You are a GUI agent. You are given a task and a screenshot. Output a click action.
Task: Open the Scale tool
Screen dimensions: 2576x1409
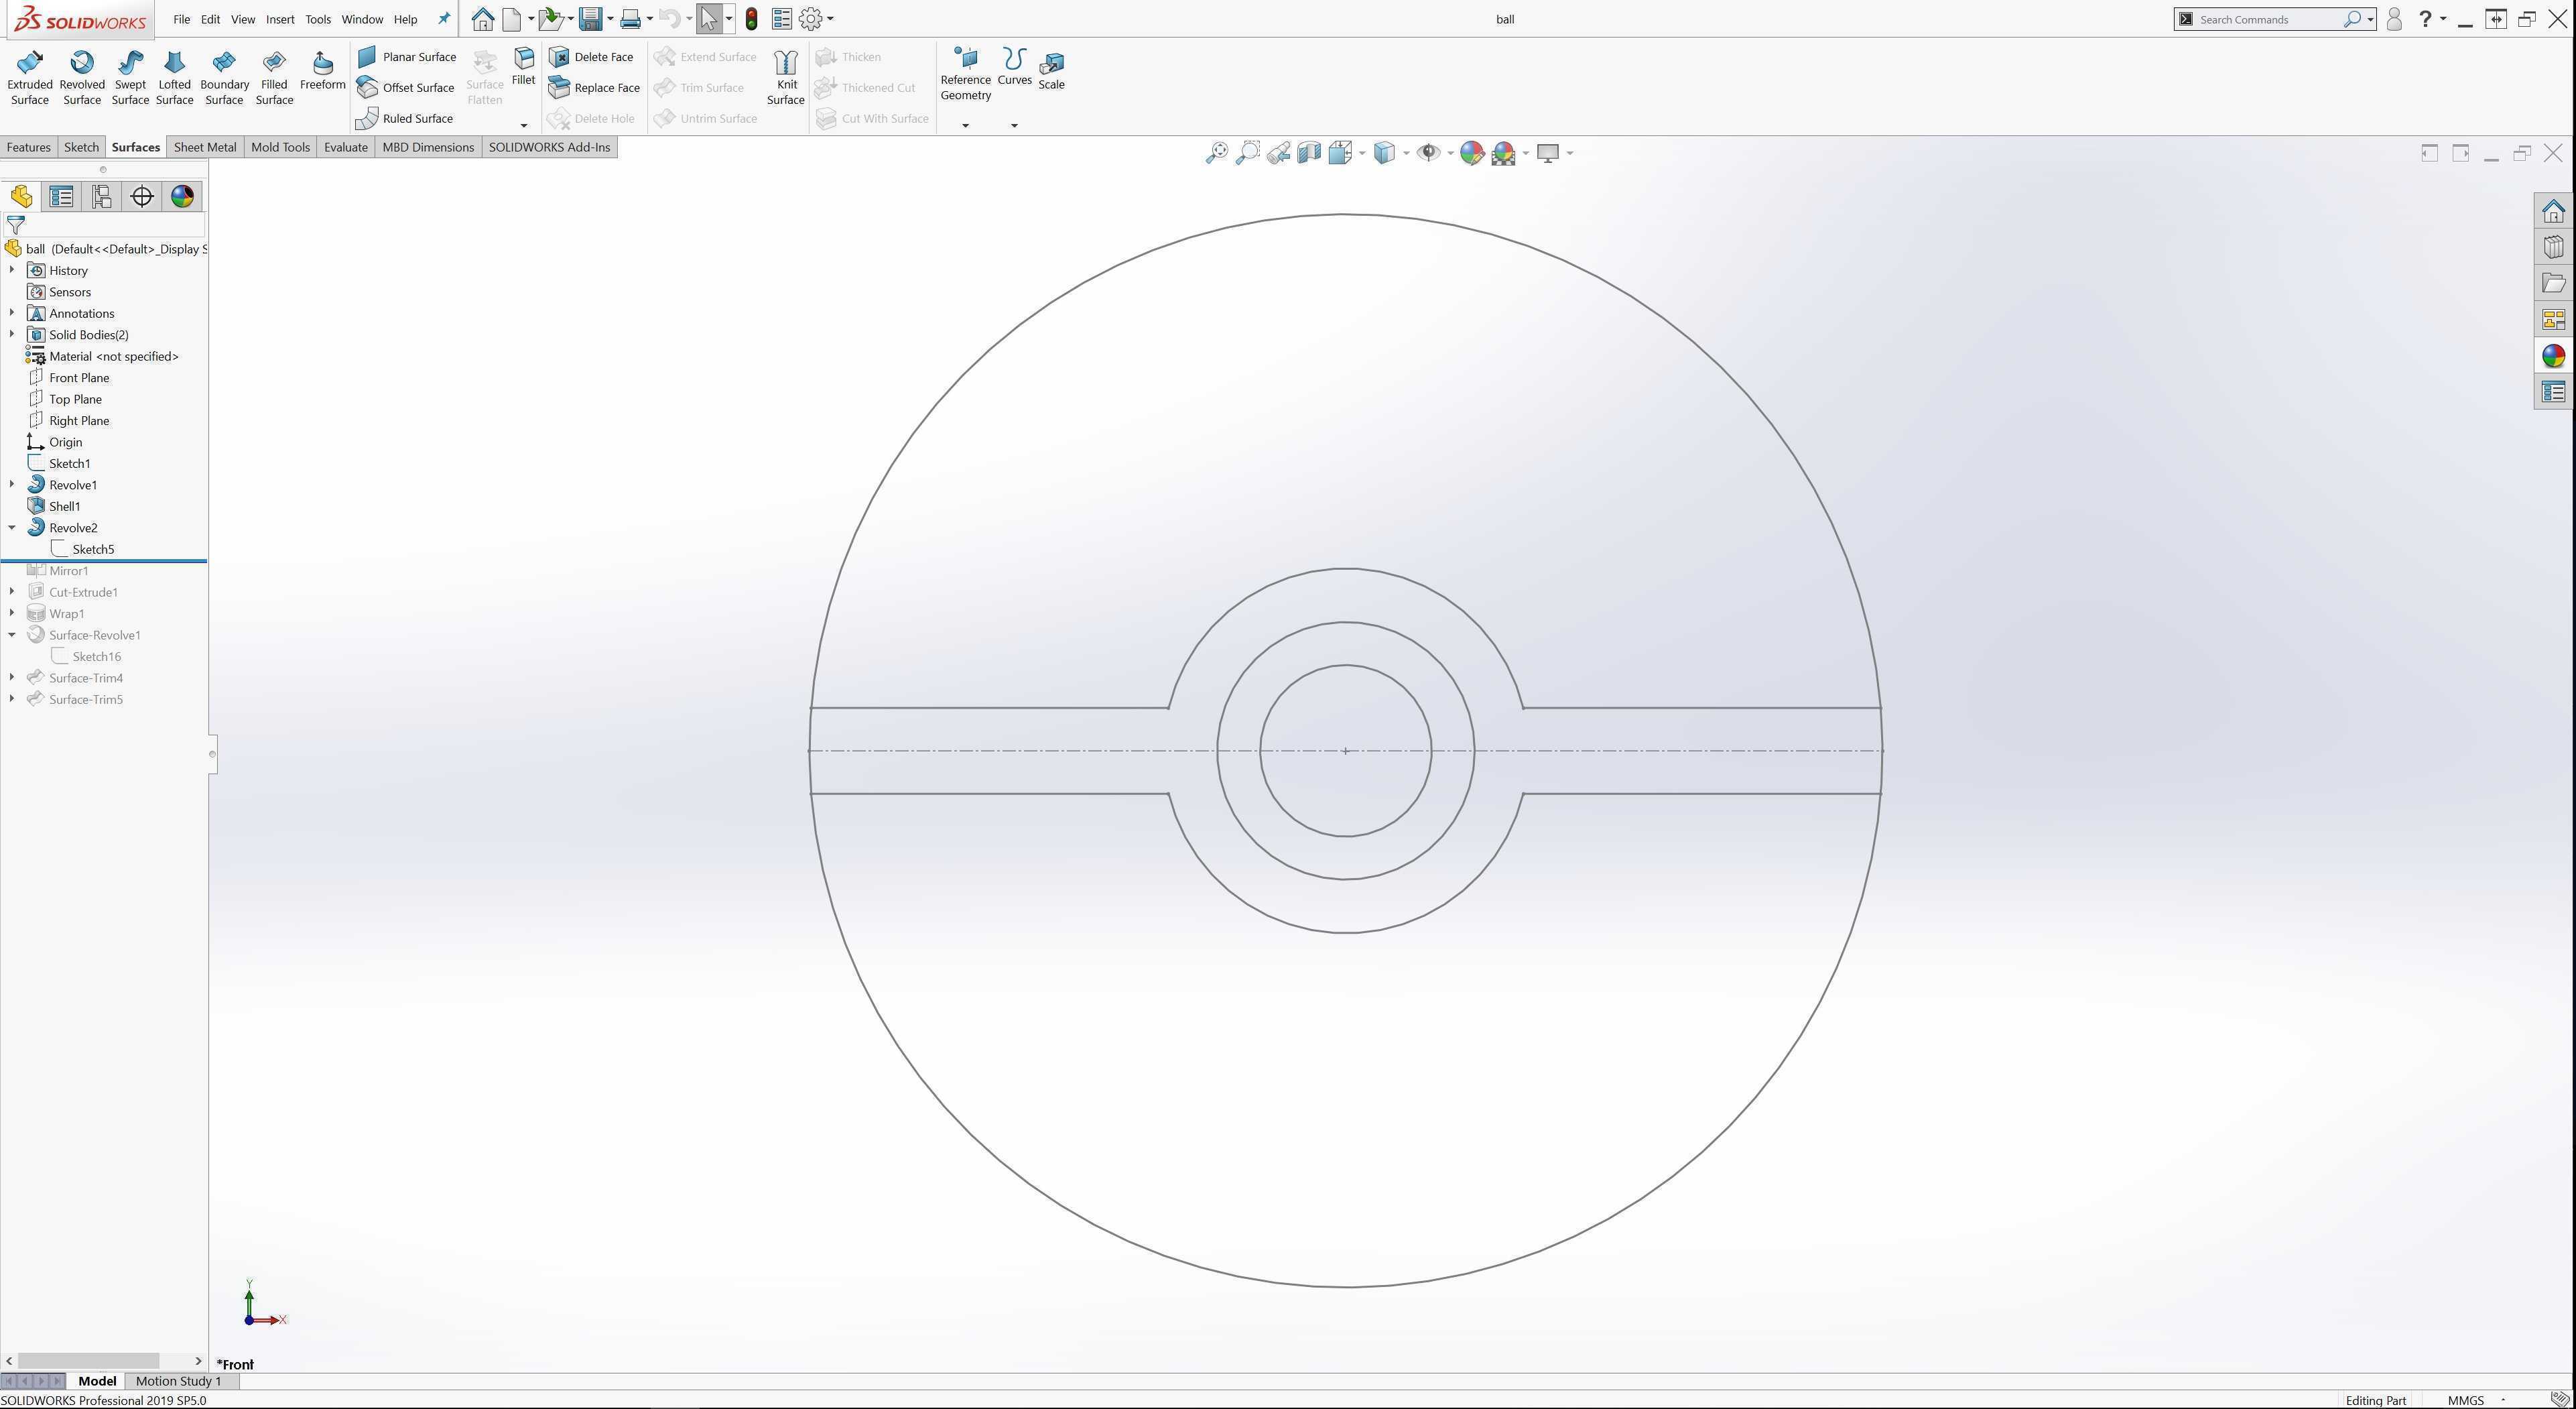pos(1051,71)
